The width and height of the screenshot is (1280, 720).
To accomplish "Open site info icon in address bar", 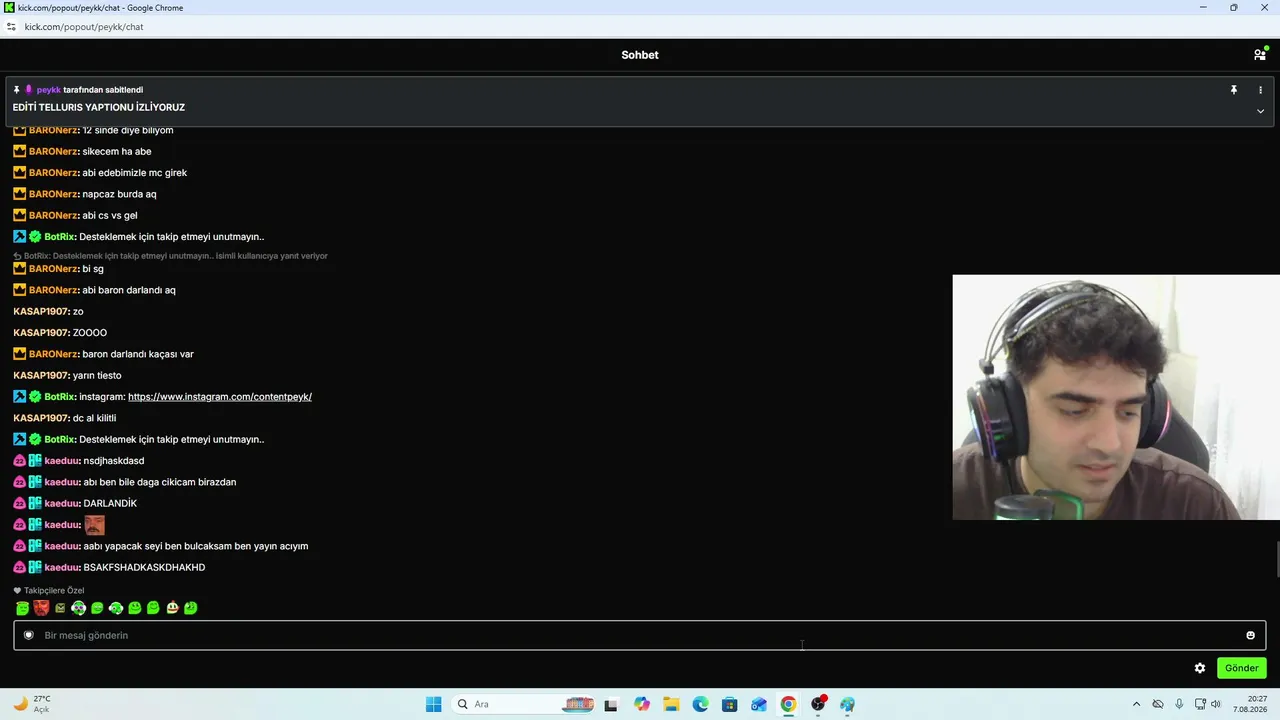I will pyautogui.click(x=11, y=27).
